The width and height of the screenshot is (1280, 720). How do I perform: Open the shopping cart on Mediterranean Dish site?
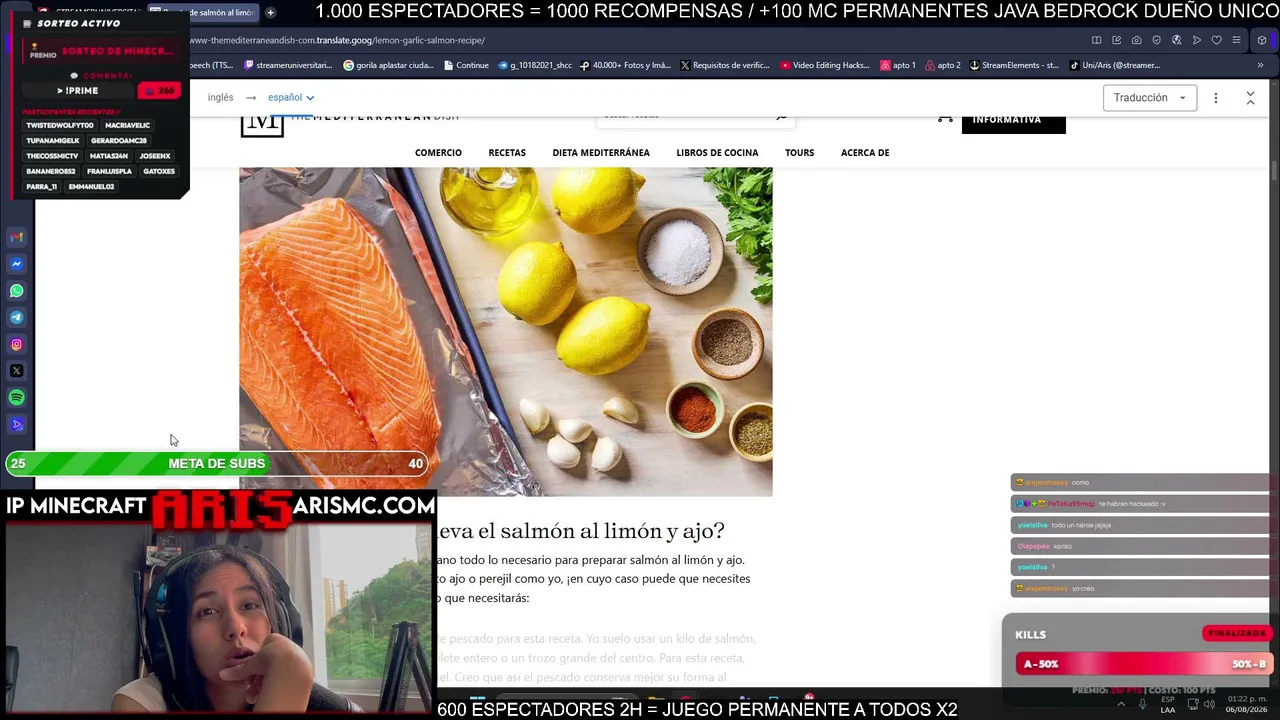click(x=945, y=118)
